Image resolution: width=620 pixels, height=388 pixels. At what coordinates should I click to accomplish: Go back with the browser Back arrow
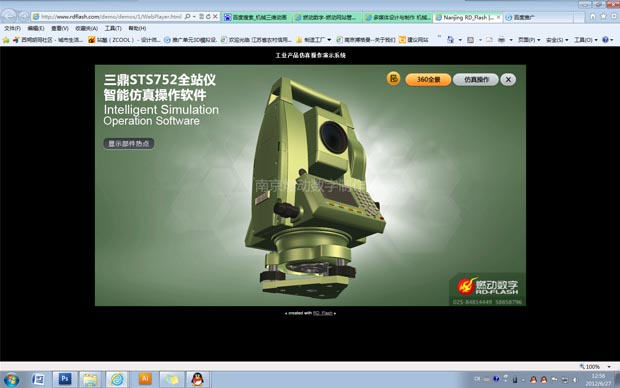point(8,16)
